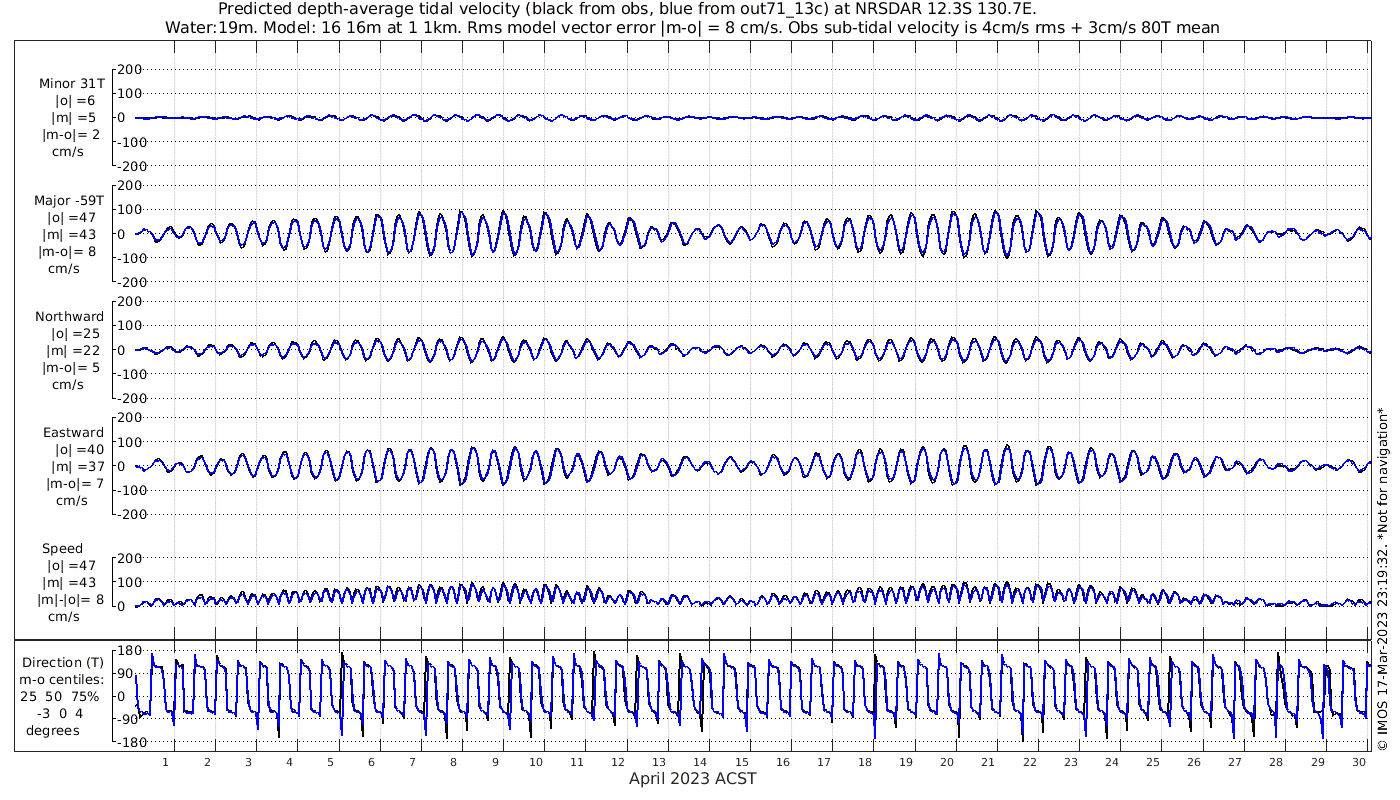Click day '25' on the date axis
The image size is (1400, 800).
pyautogui.click(x=1153, y=762)
